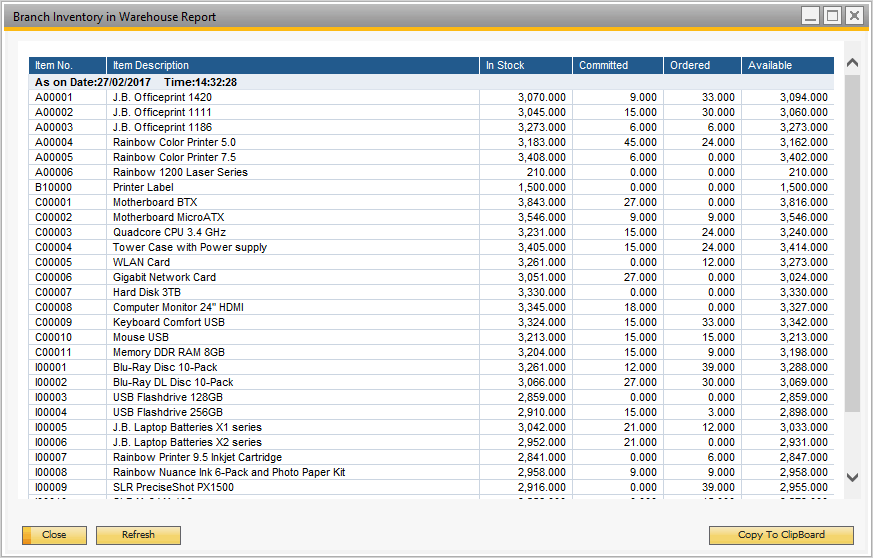
Task: Click the Item No. column header
Action: click(x=67, y=65)
